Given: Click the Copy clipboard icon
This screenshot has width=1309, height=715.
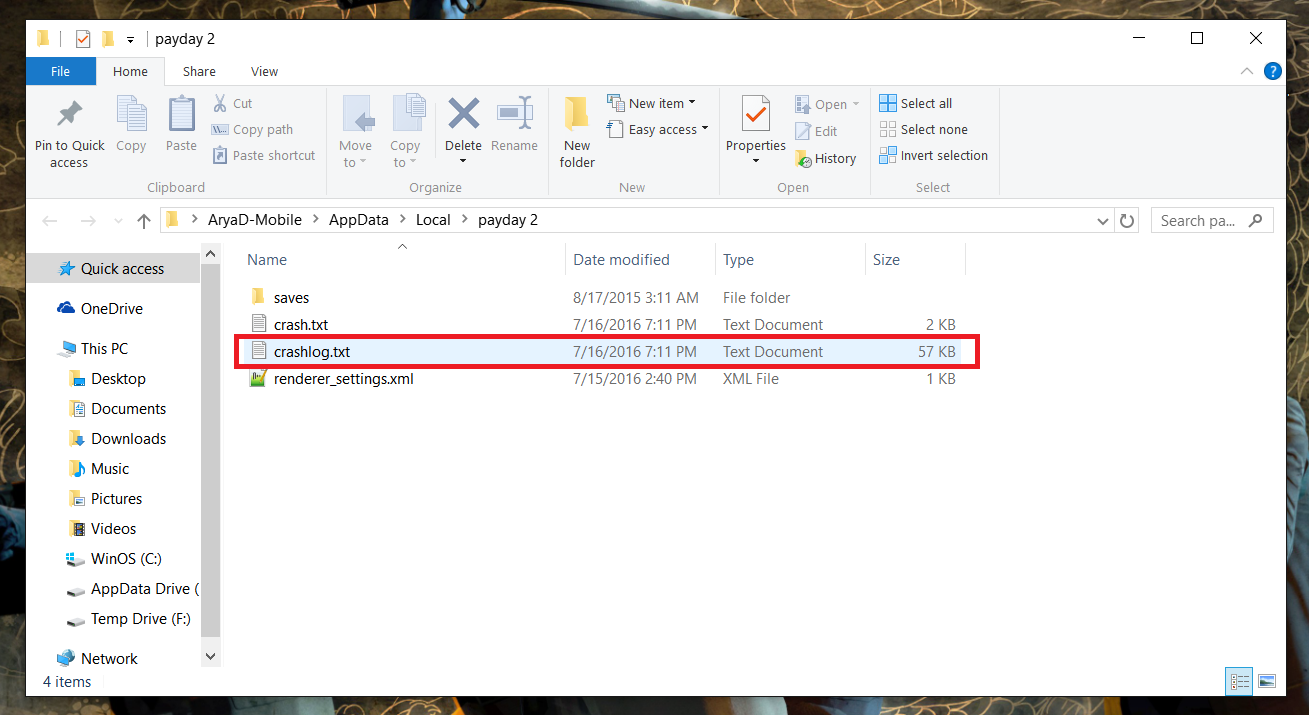Looking at the screenshot, I should [x=131, y=114].
